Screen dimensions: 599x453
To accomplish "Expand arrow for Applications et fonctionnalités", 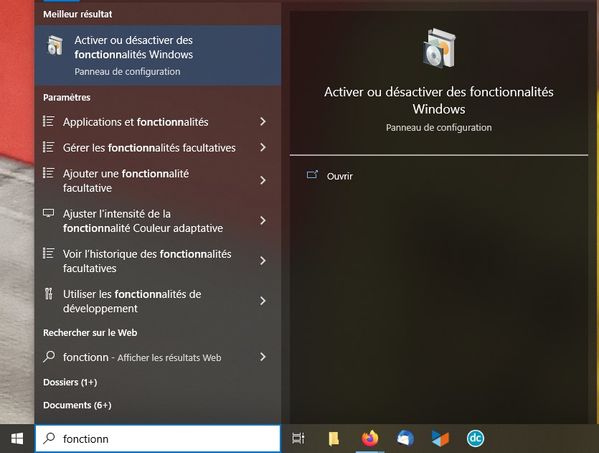I will click(262, 122).
